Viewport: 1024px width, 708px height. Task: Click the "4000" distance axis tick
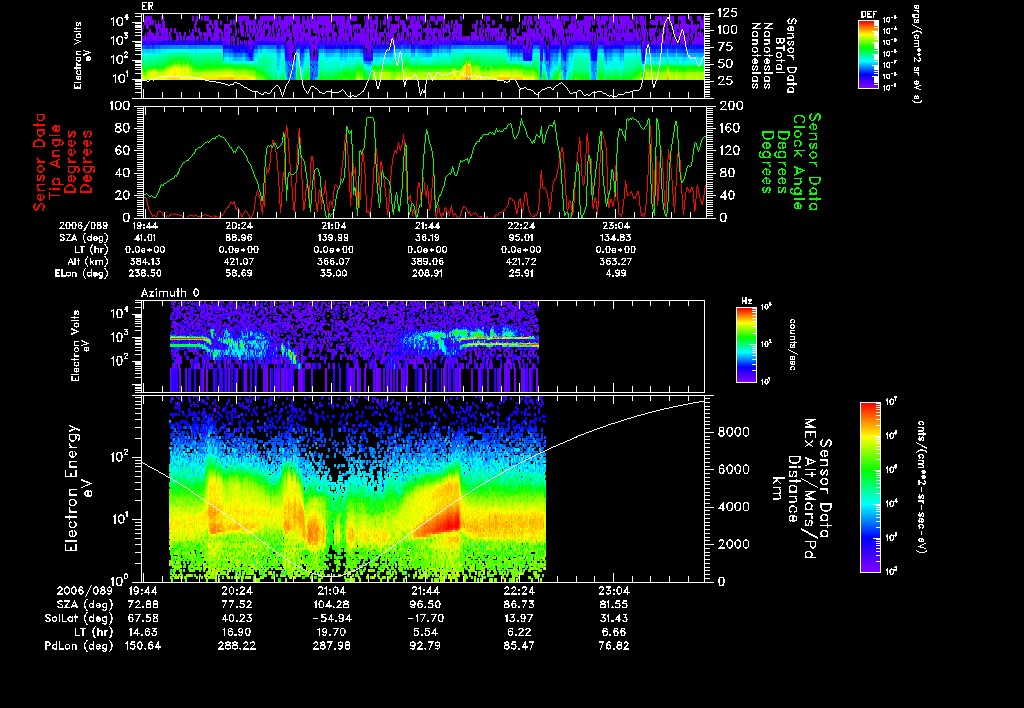(x=734, y=507)
